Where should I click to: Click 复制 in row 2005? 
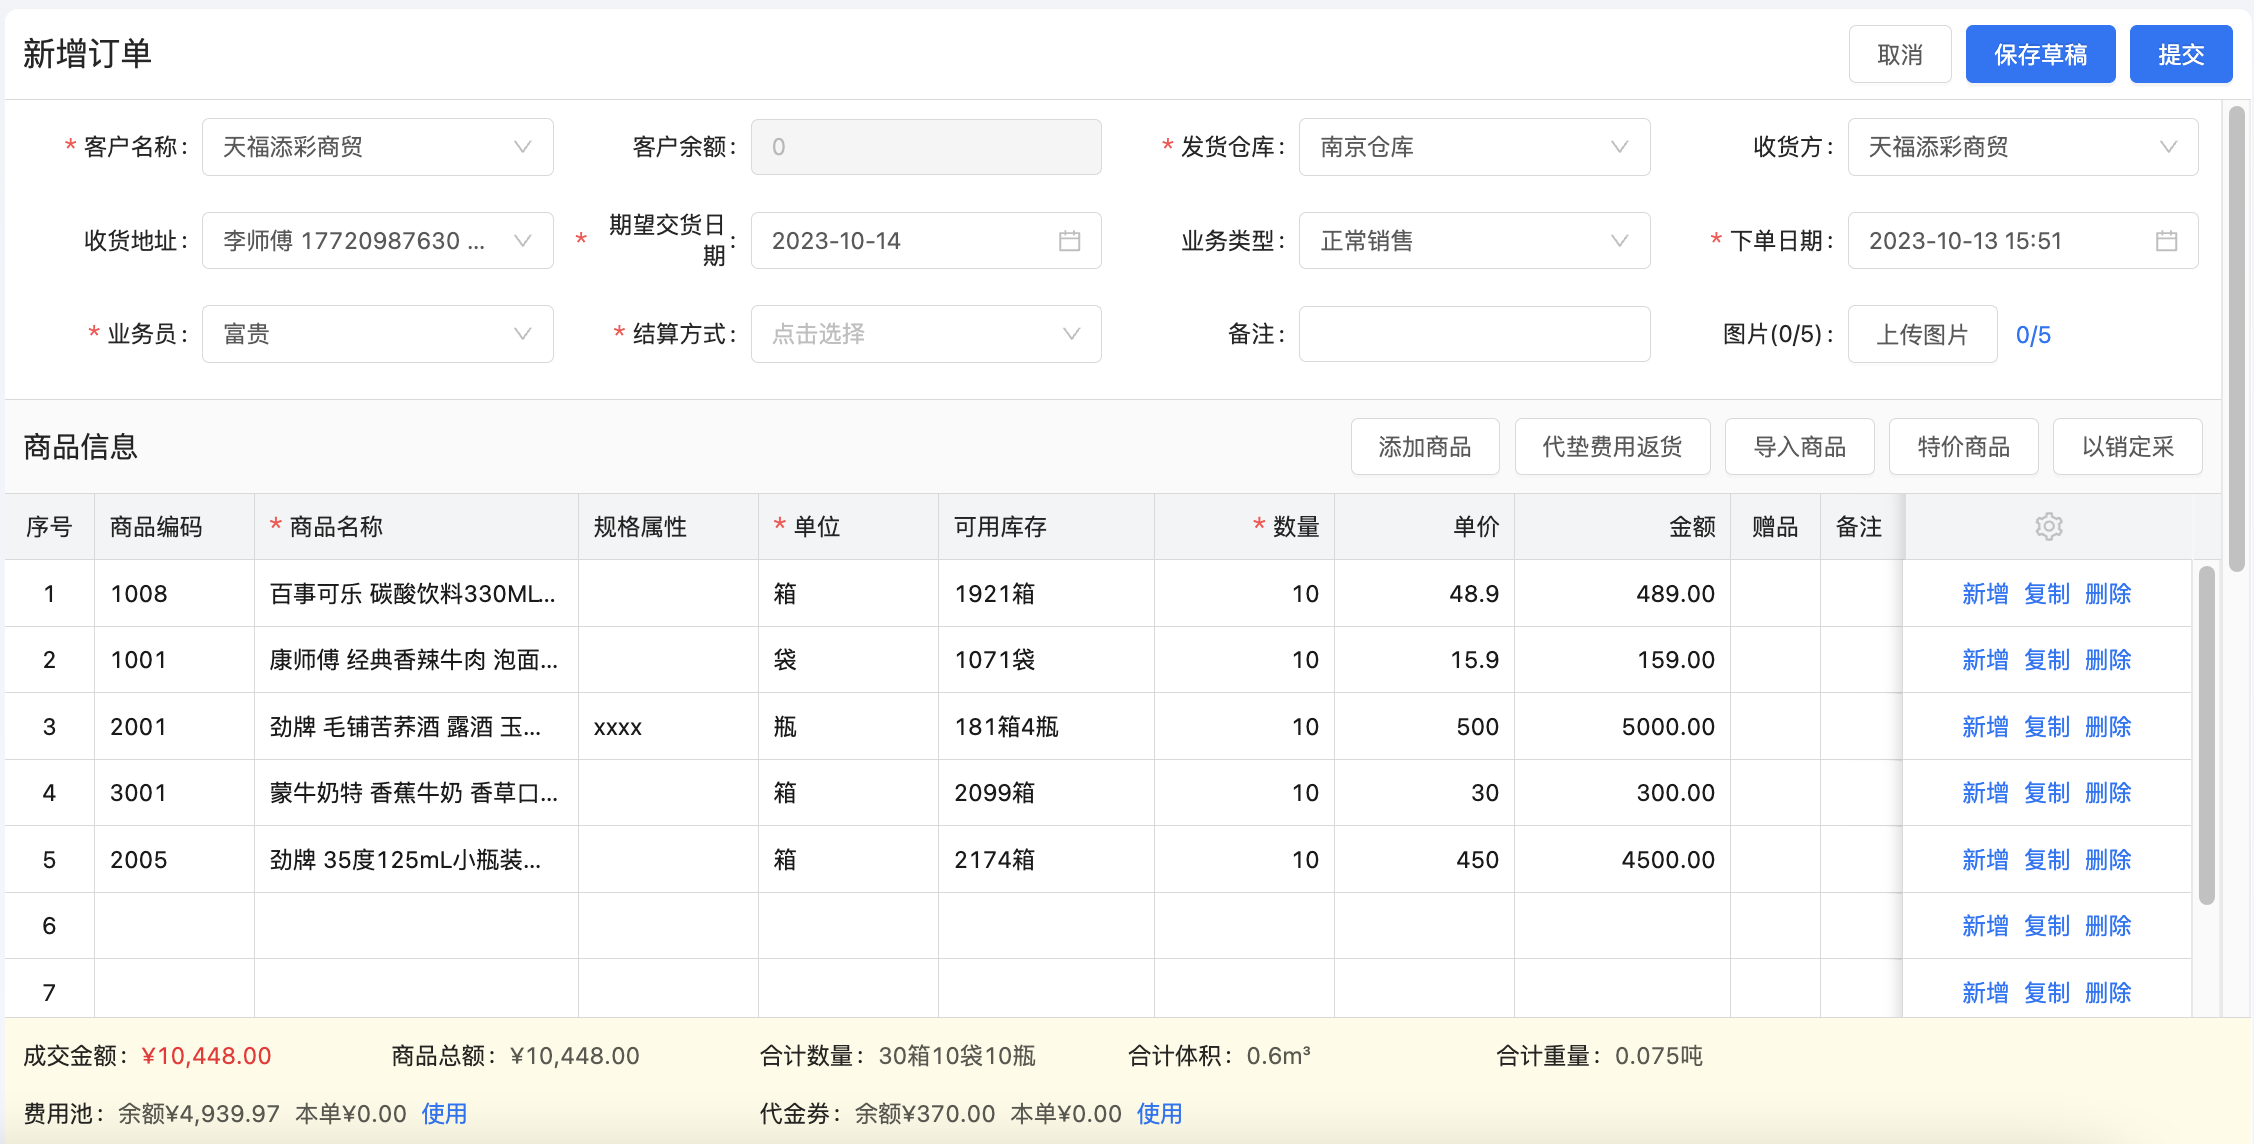[2047, 860]
